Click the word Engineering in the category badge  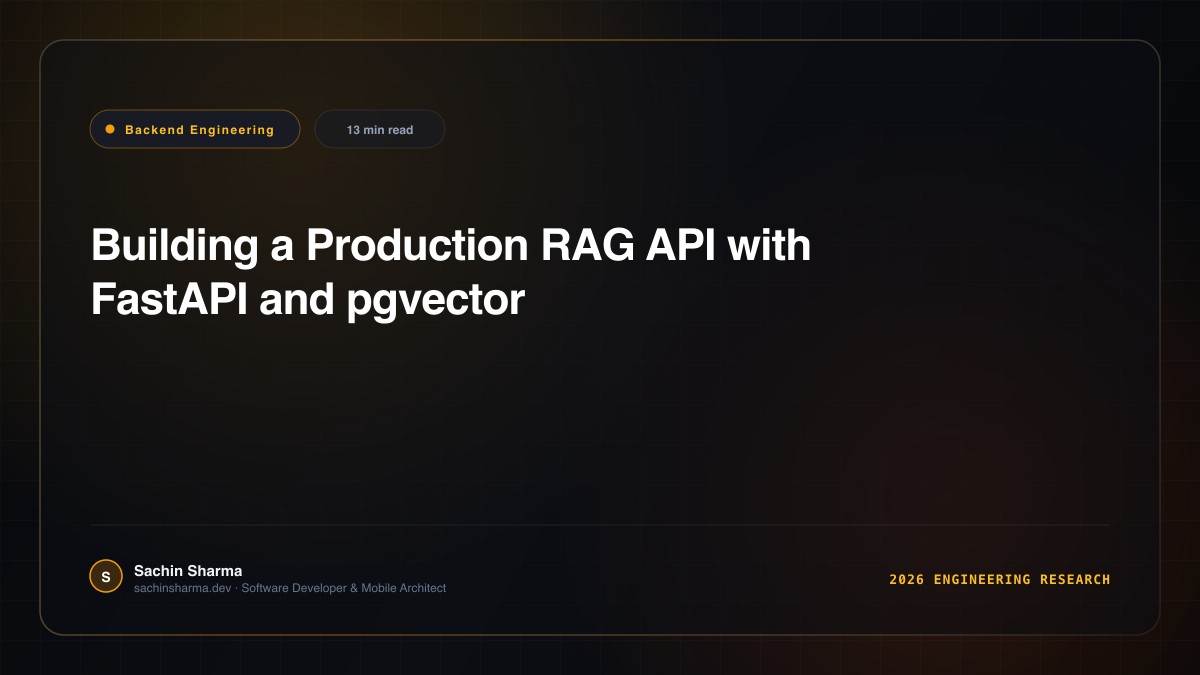pyautogui.click(x=236, y=130)
